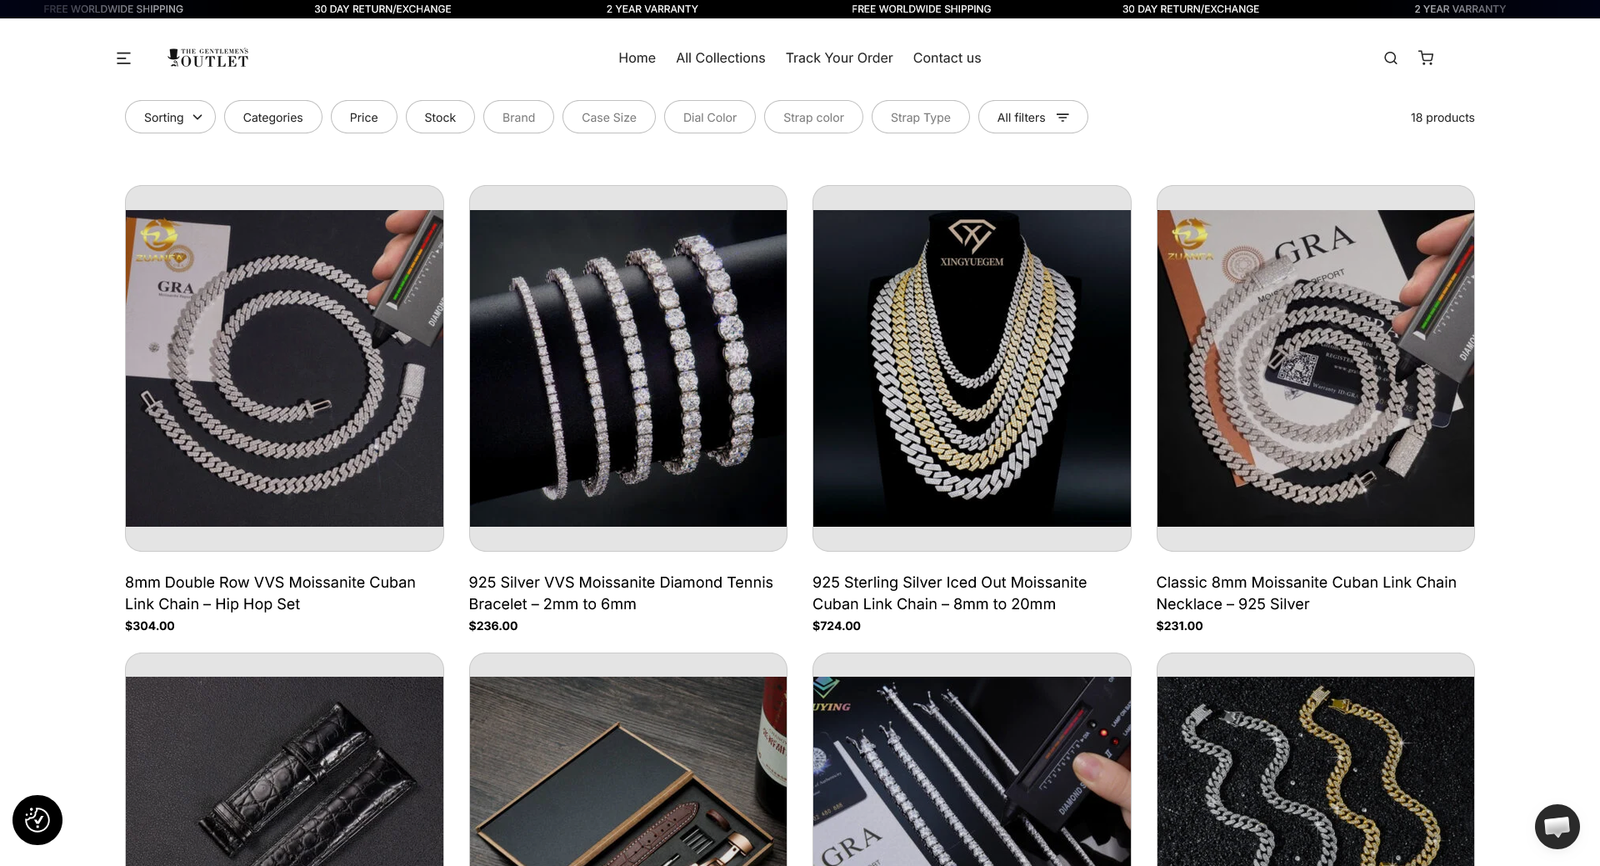Image resolution: width=1600 pixels, height=866 pixels.
Task: Open the hamburger menu icon
Action: [124, 58]
